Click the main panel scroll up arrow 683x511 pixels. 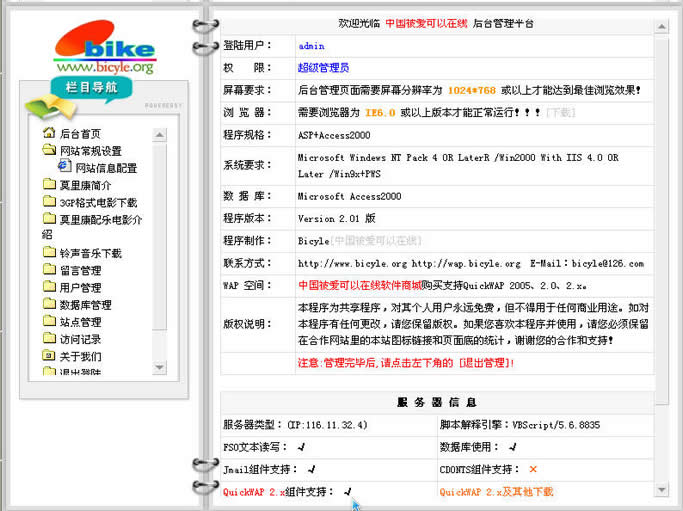661,27
